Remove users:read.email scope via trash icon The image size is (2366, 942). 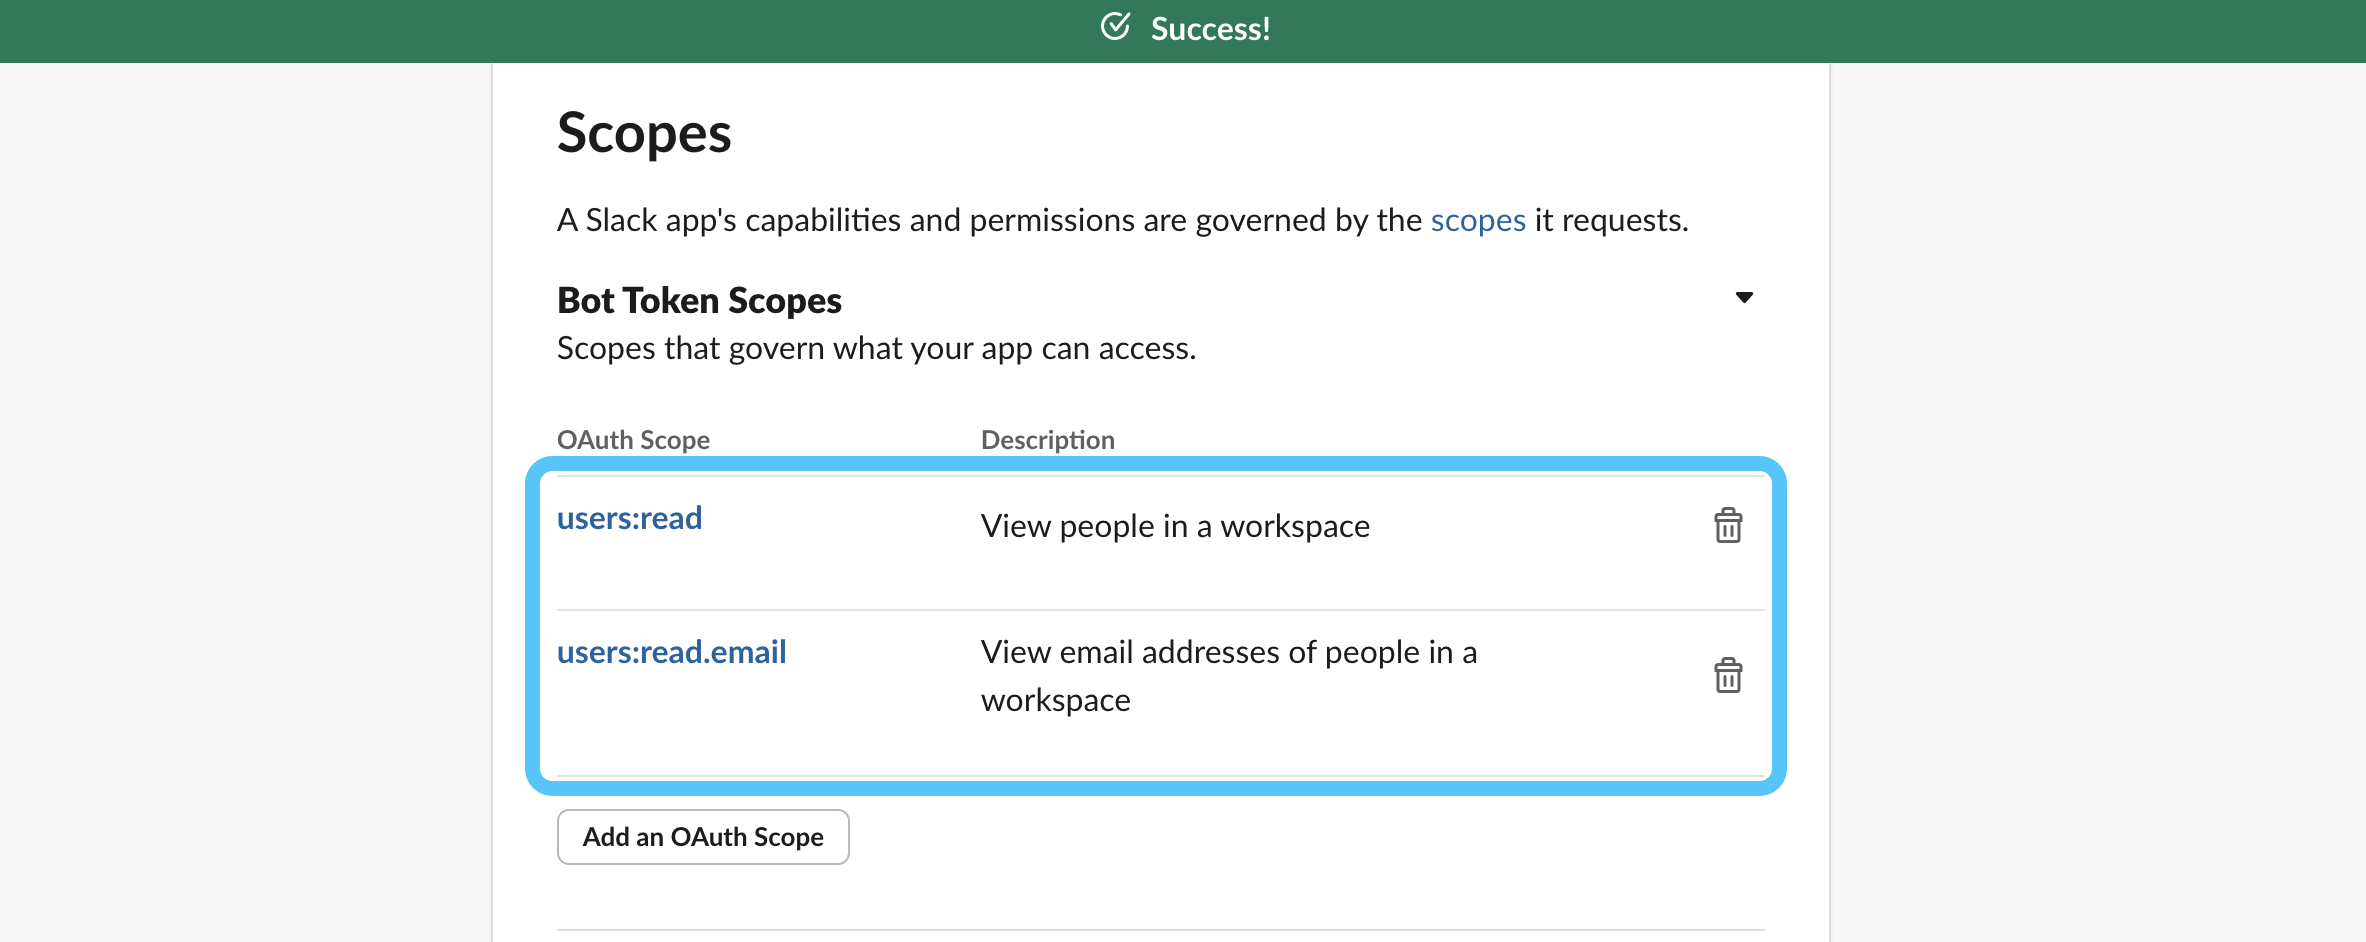[x=1727, y=676]
